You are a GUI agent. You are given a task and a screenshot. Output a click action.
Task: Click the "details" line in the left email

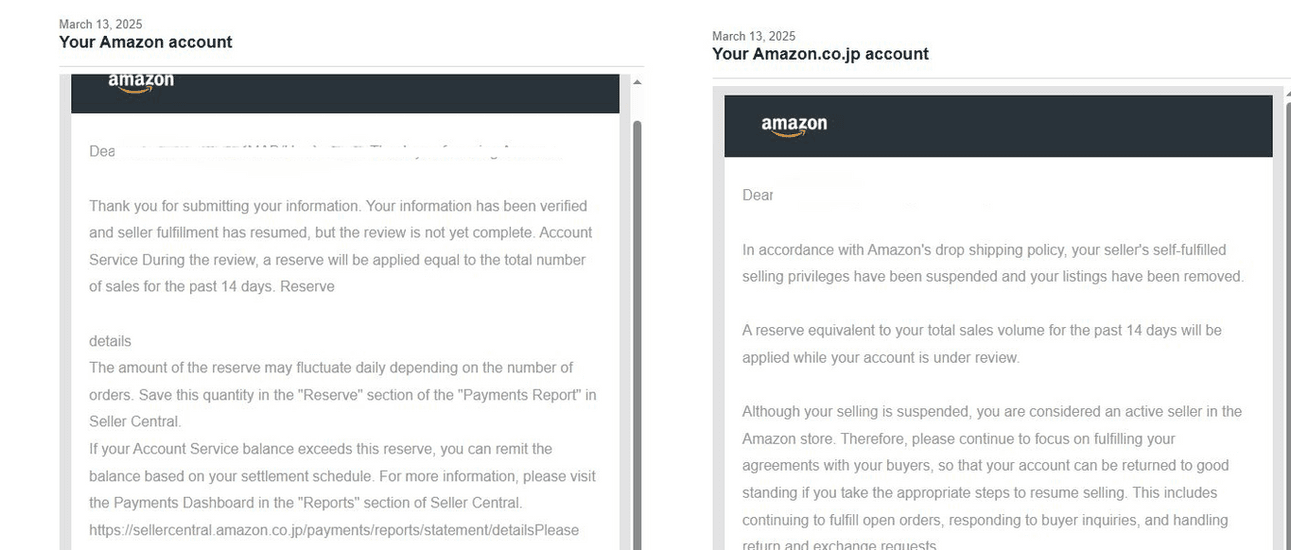(110, 341)
